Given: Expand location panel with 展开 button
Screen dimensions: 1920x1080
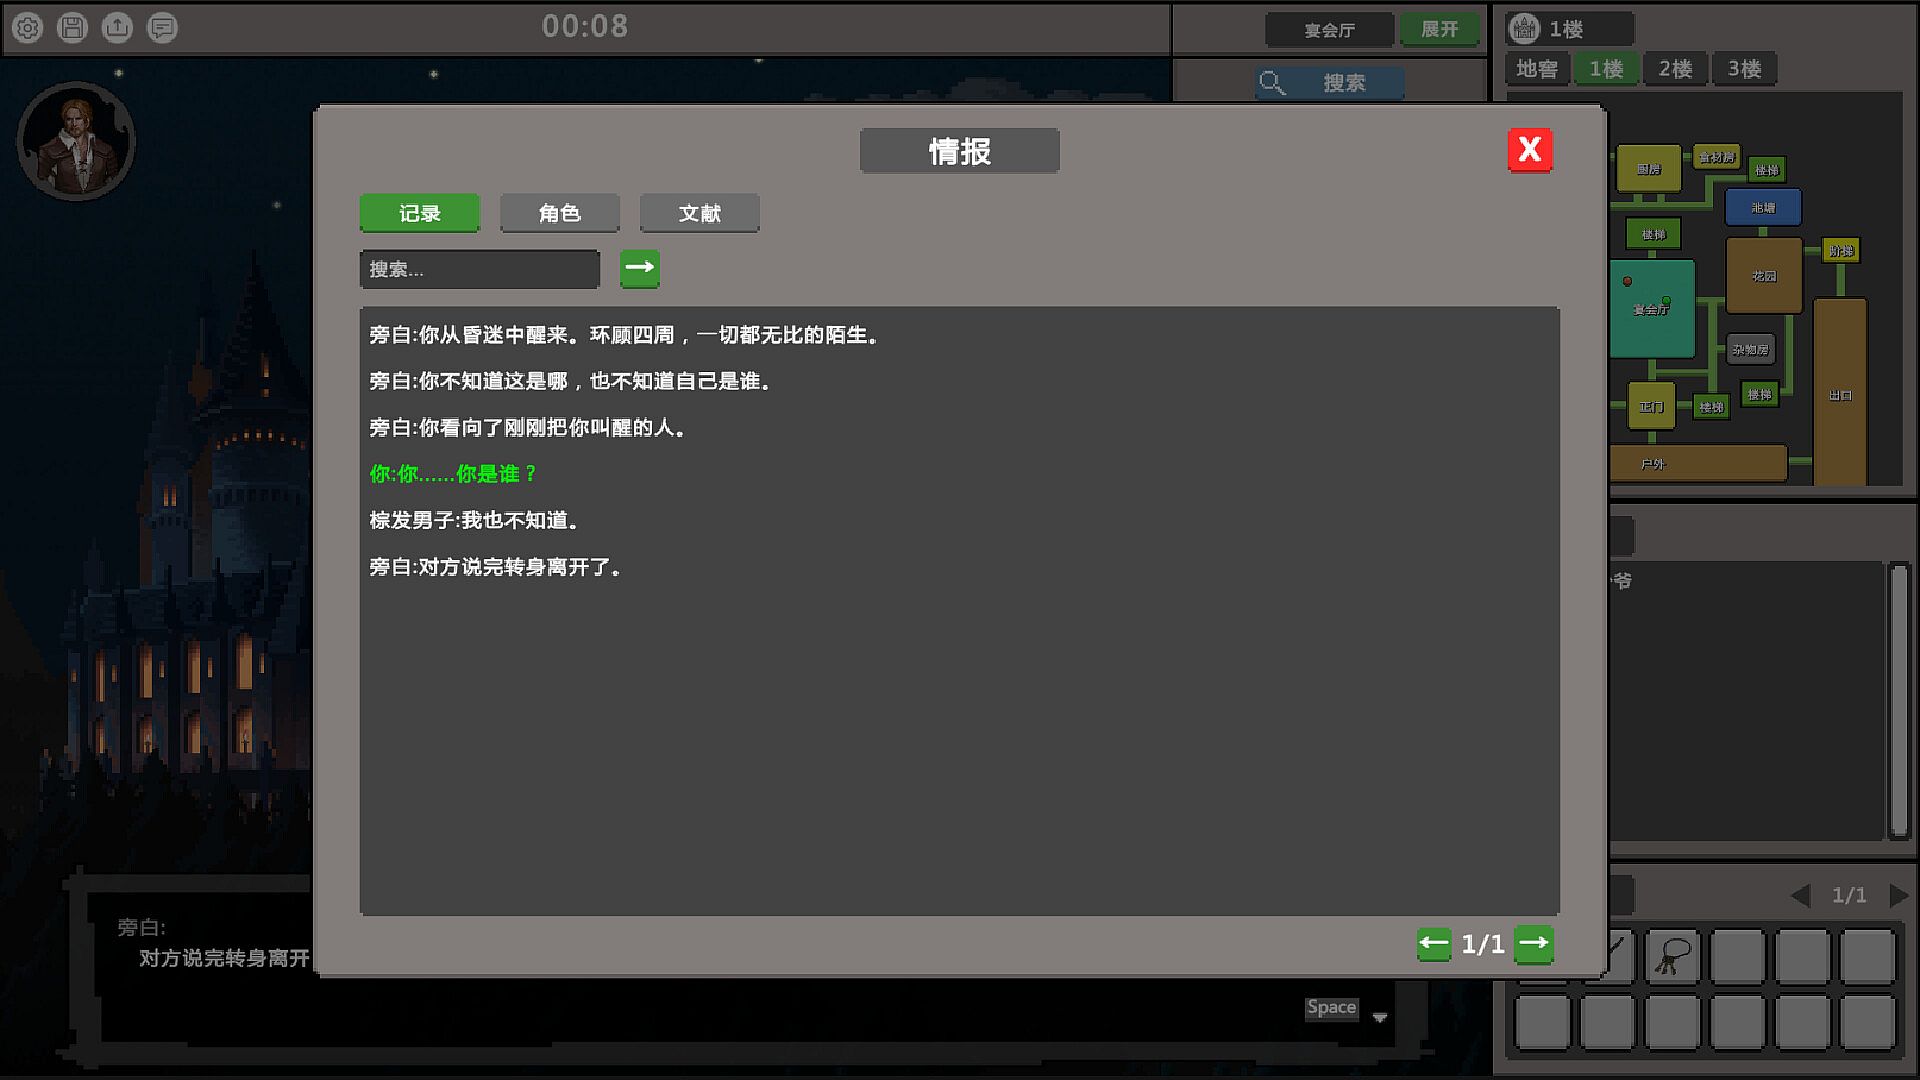Looking at the screenshot, I should [1439, 29].
